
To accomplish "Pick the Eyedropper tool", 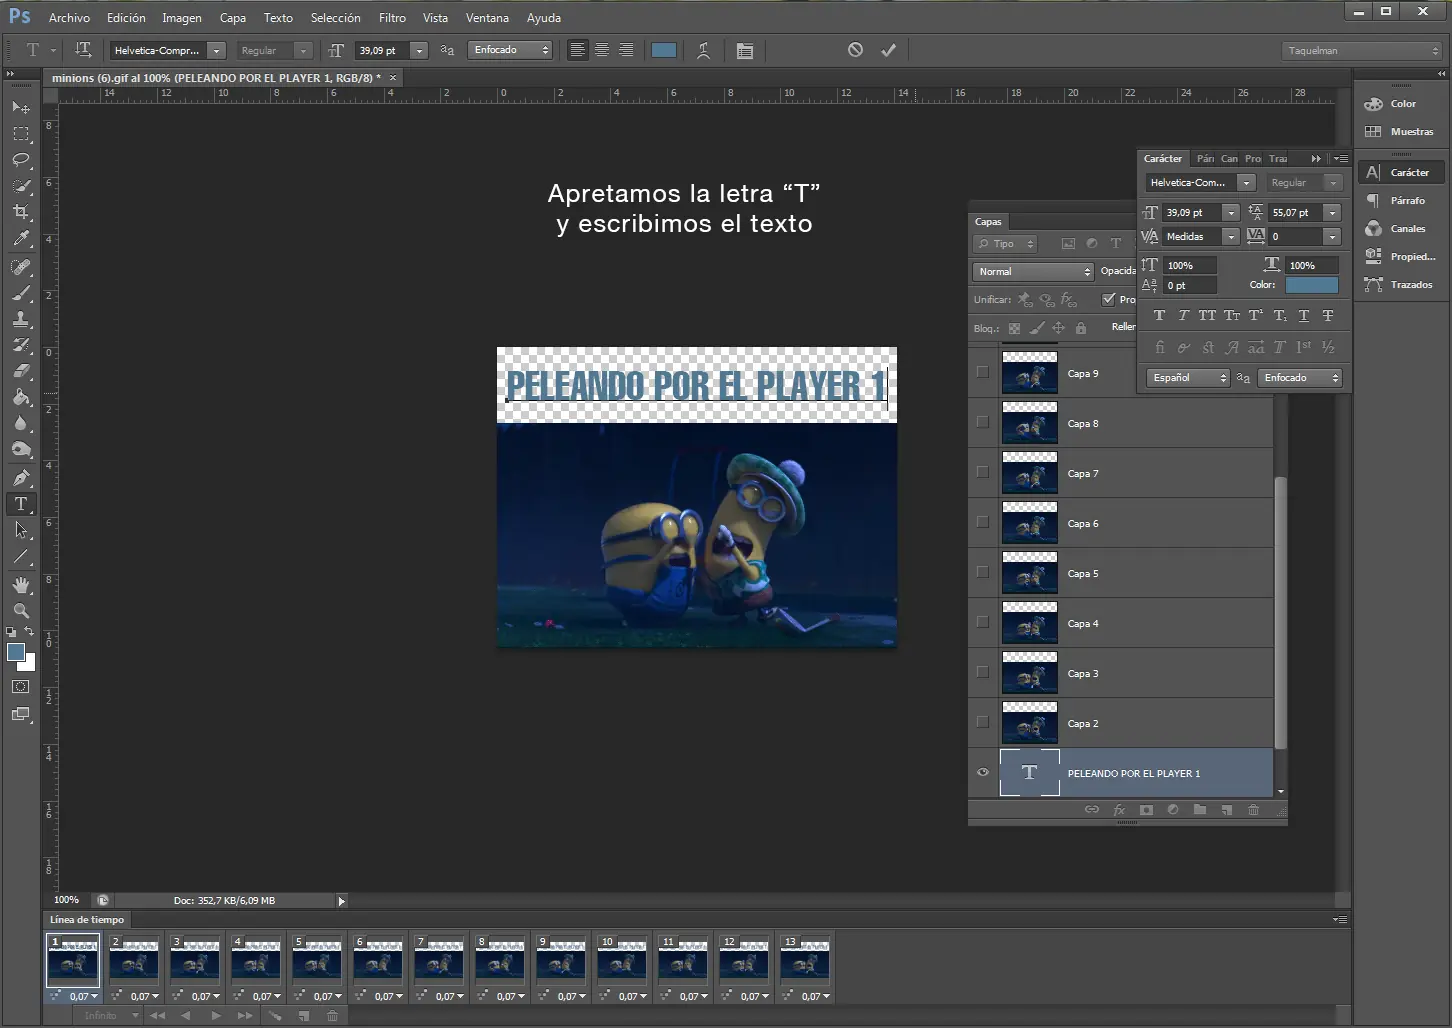I will pos(21,239).
